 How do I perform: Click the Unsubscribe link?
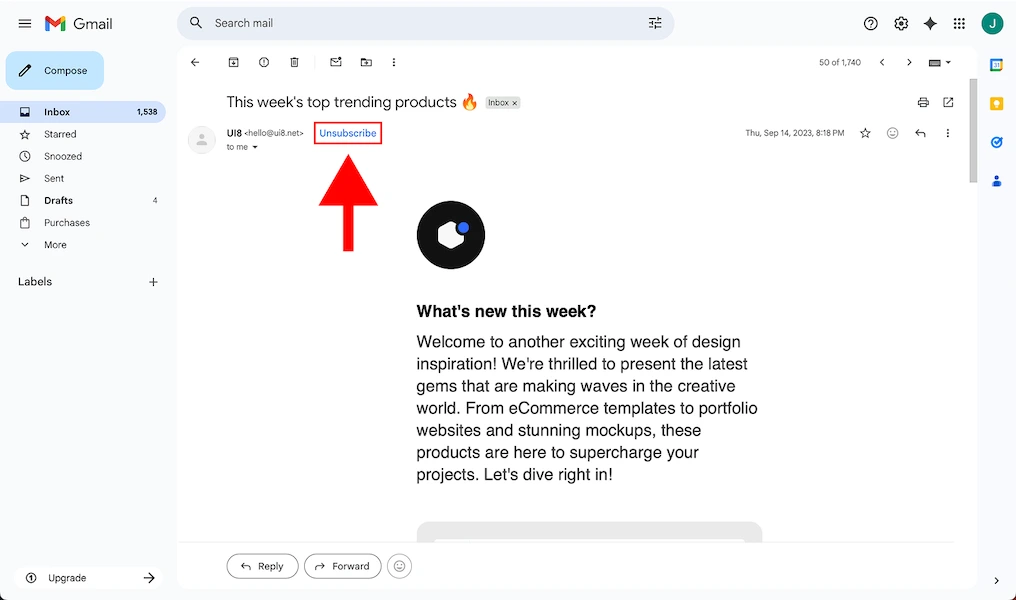[347, 132]
